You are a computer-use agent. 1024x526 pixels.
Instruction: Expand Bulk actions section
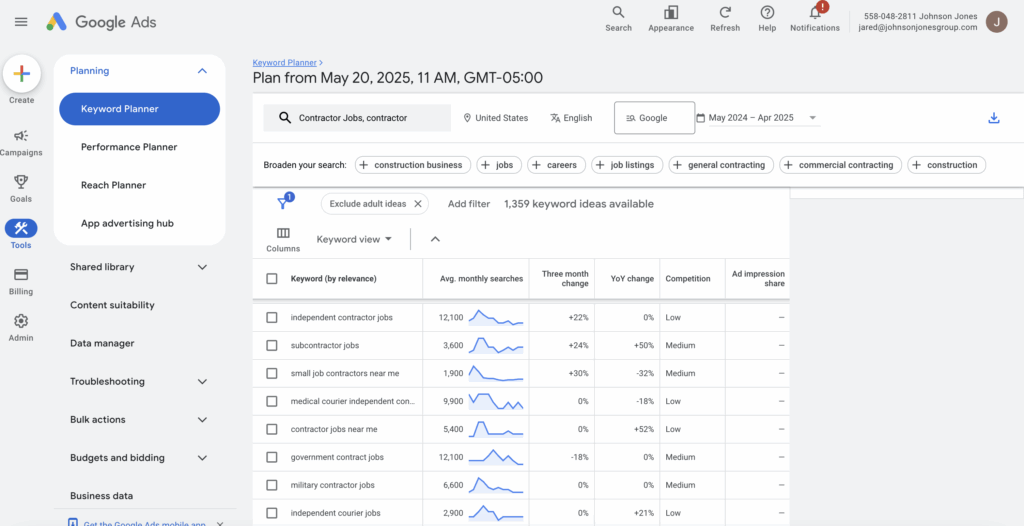[202, 419]
